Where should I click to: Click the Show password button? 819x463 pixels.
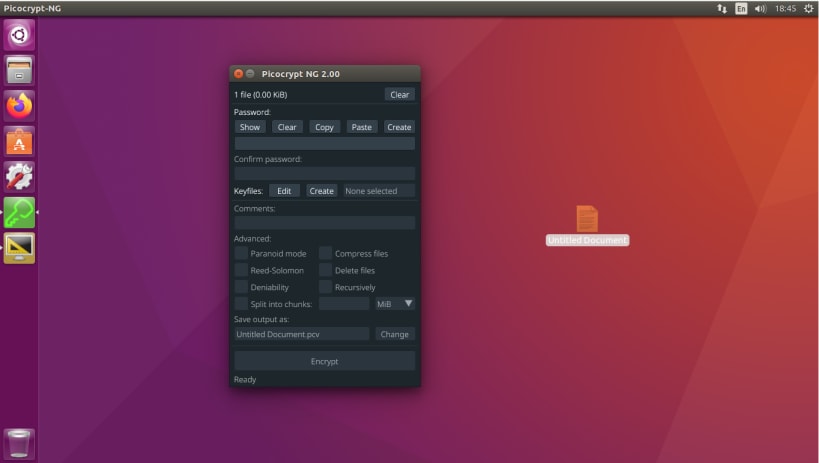pyautogui.click(x=250, y=127)
